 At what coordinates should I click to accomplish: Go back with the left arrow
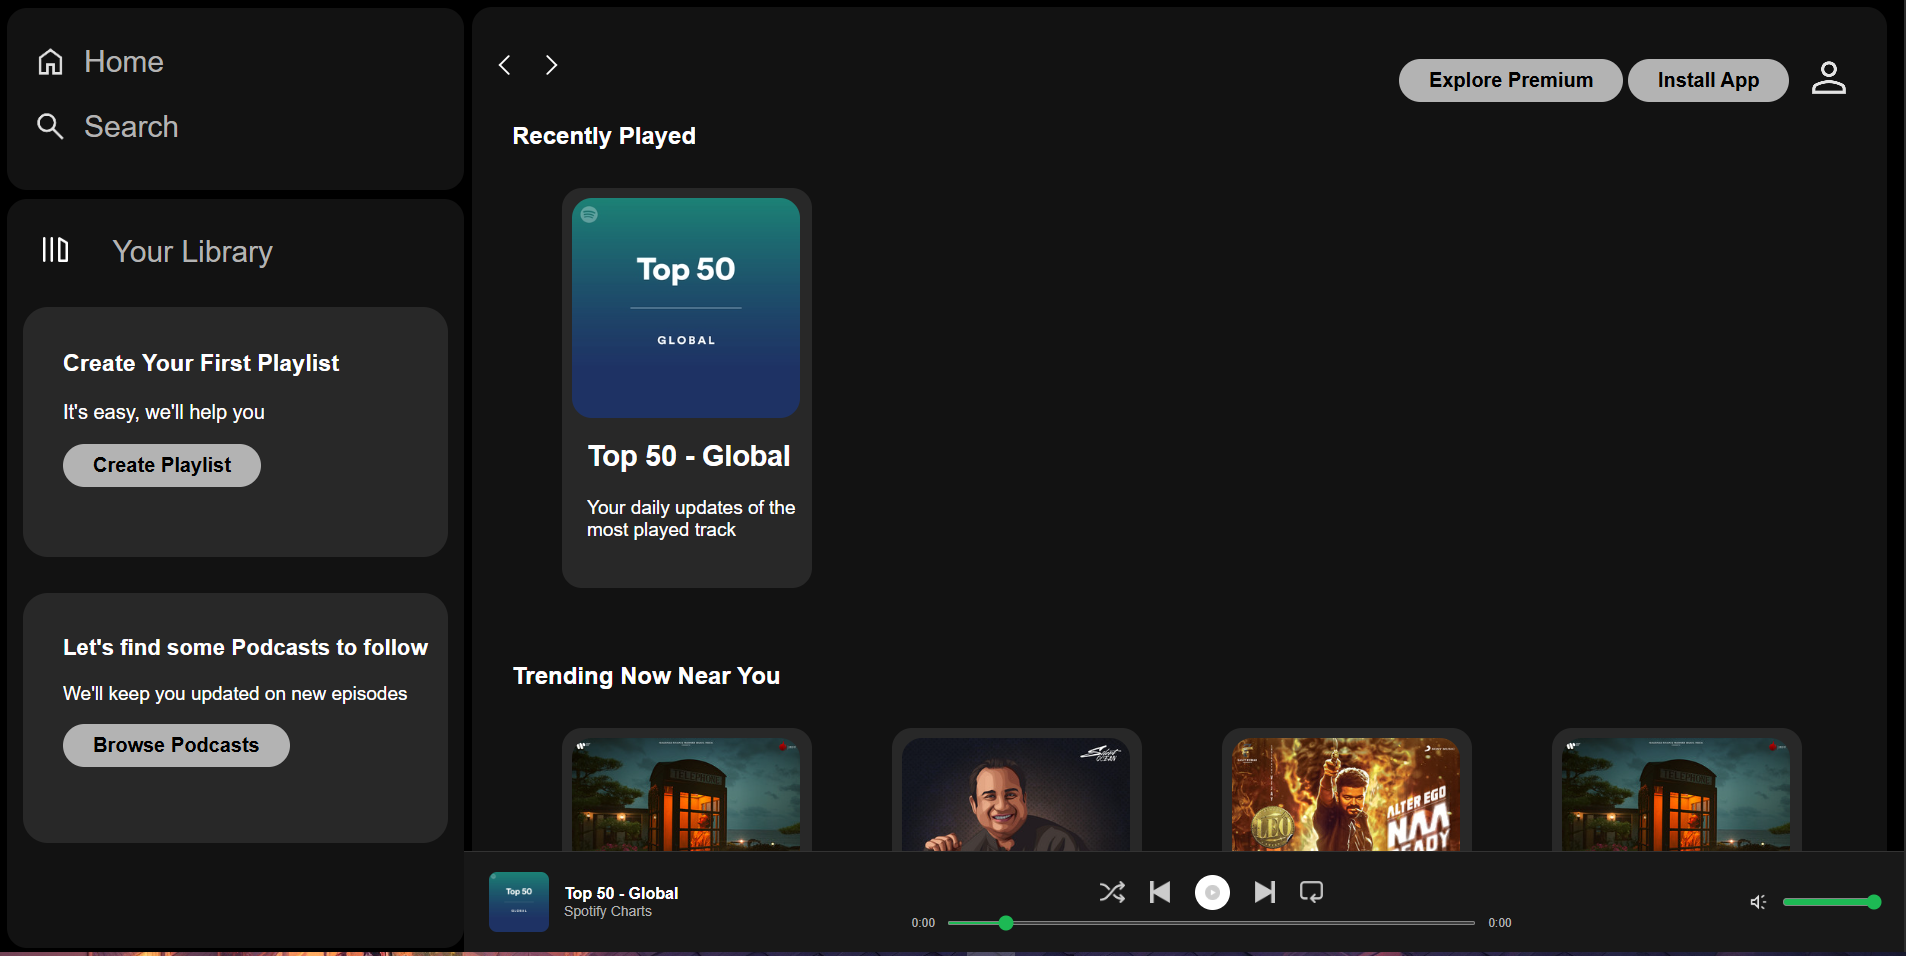pos(505,65)
